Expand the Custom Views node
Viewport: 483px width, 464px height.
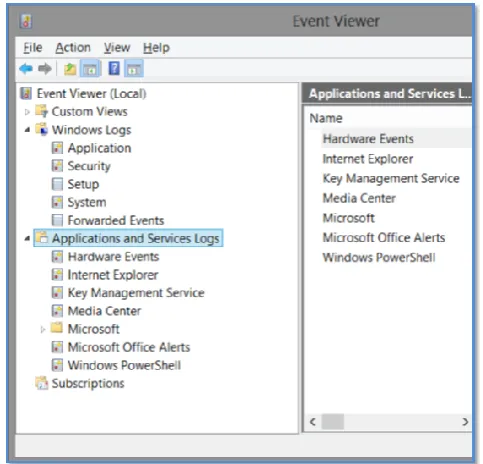(27, 112)
